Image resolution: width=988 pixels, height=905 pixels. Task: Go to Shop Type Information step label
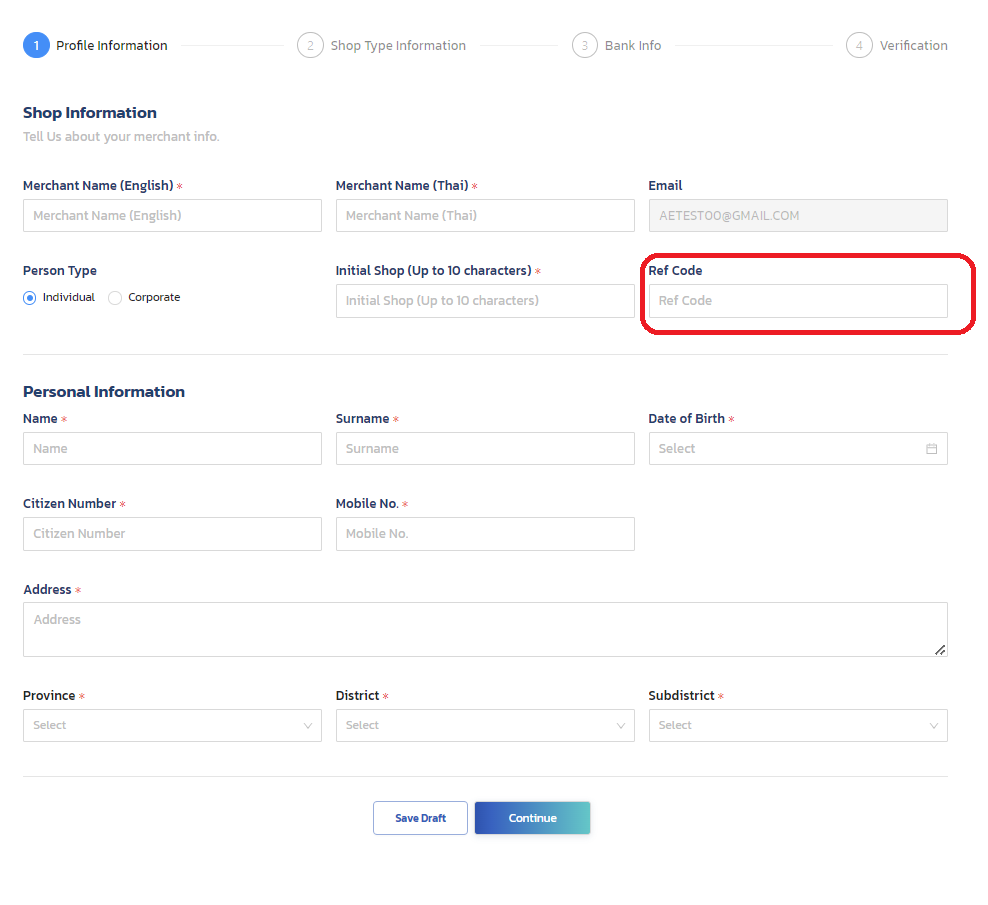[x=398, y=45]
